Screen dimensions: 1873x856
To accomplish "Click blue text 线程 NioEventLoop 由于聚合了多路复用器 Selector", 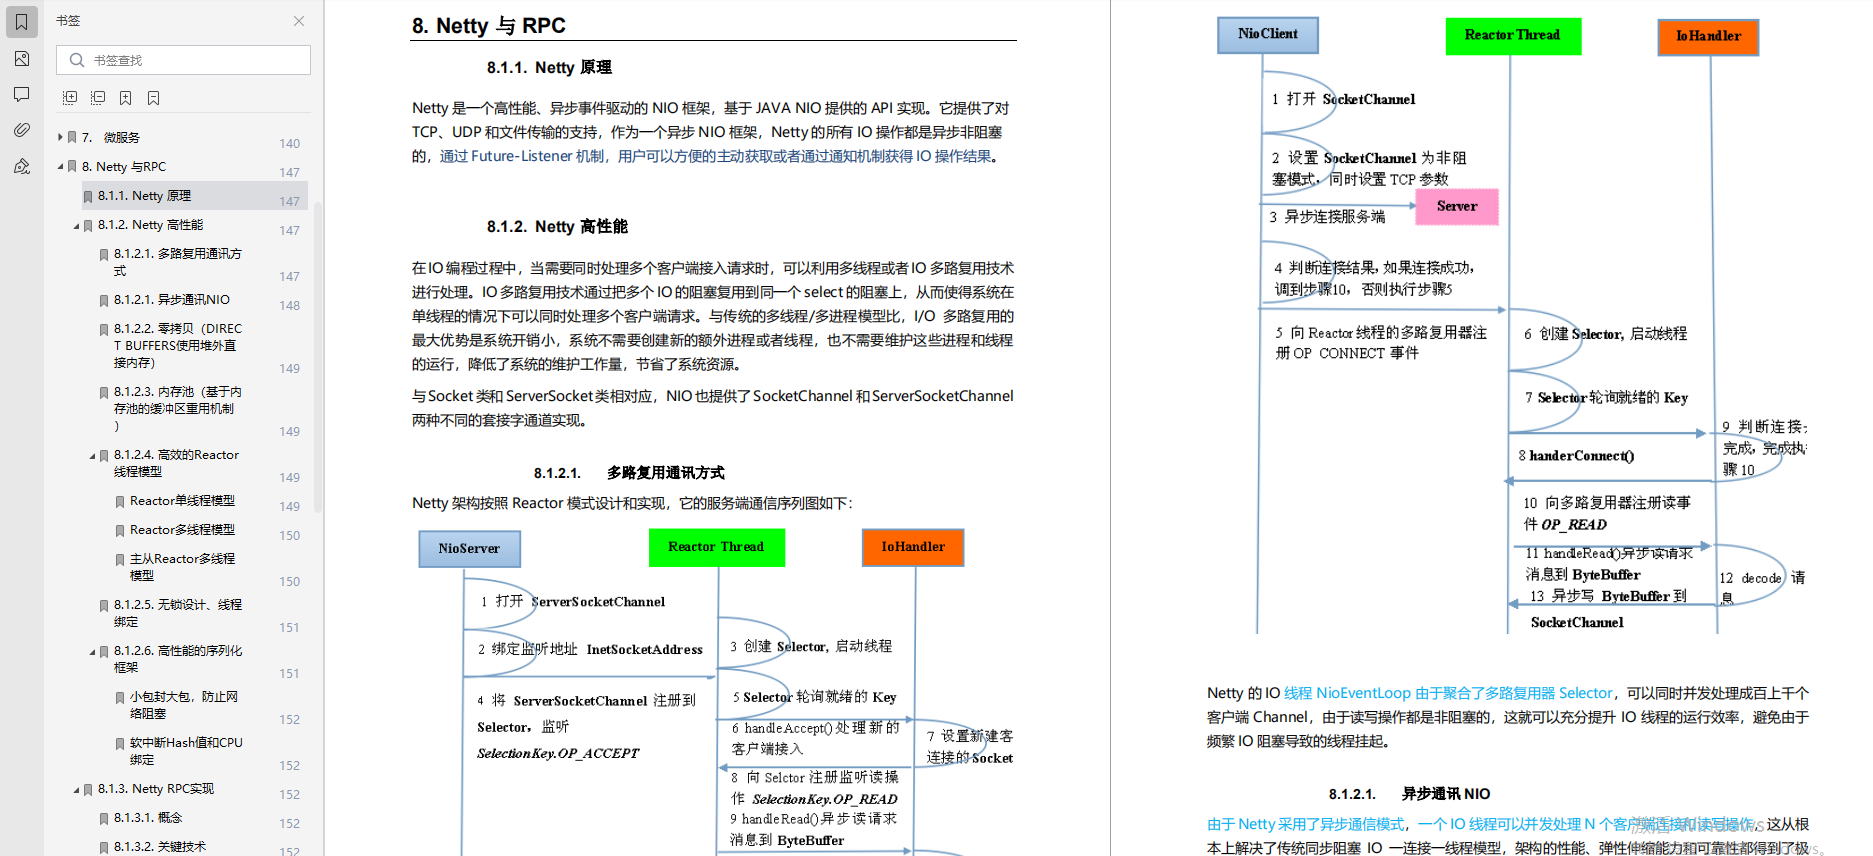I will click(x=1448, y=693).
